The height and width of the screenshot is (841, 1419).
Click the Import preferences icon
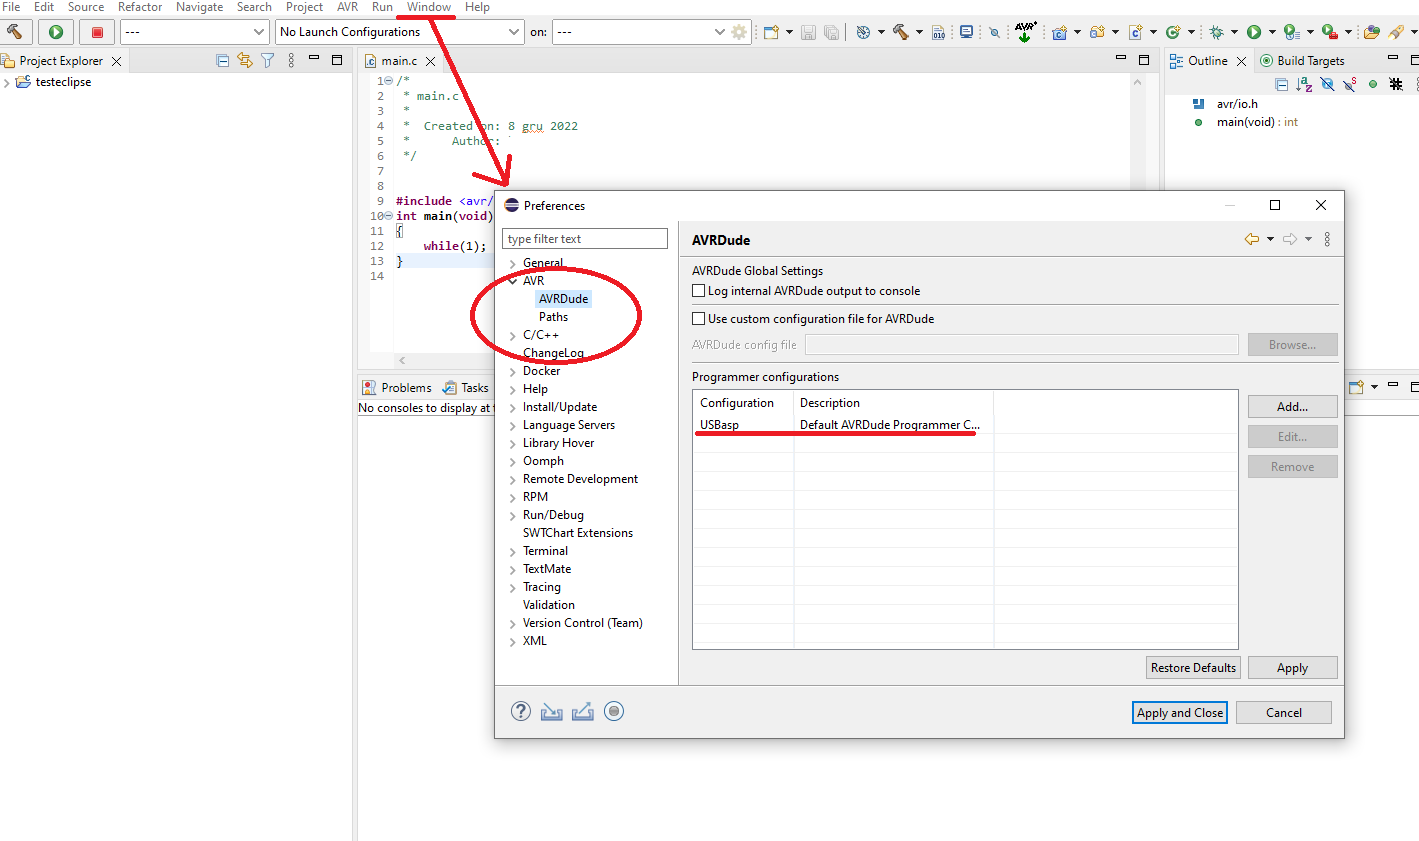pyautogui.click(x=552, y=711)
